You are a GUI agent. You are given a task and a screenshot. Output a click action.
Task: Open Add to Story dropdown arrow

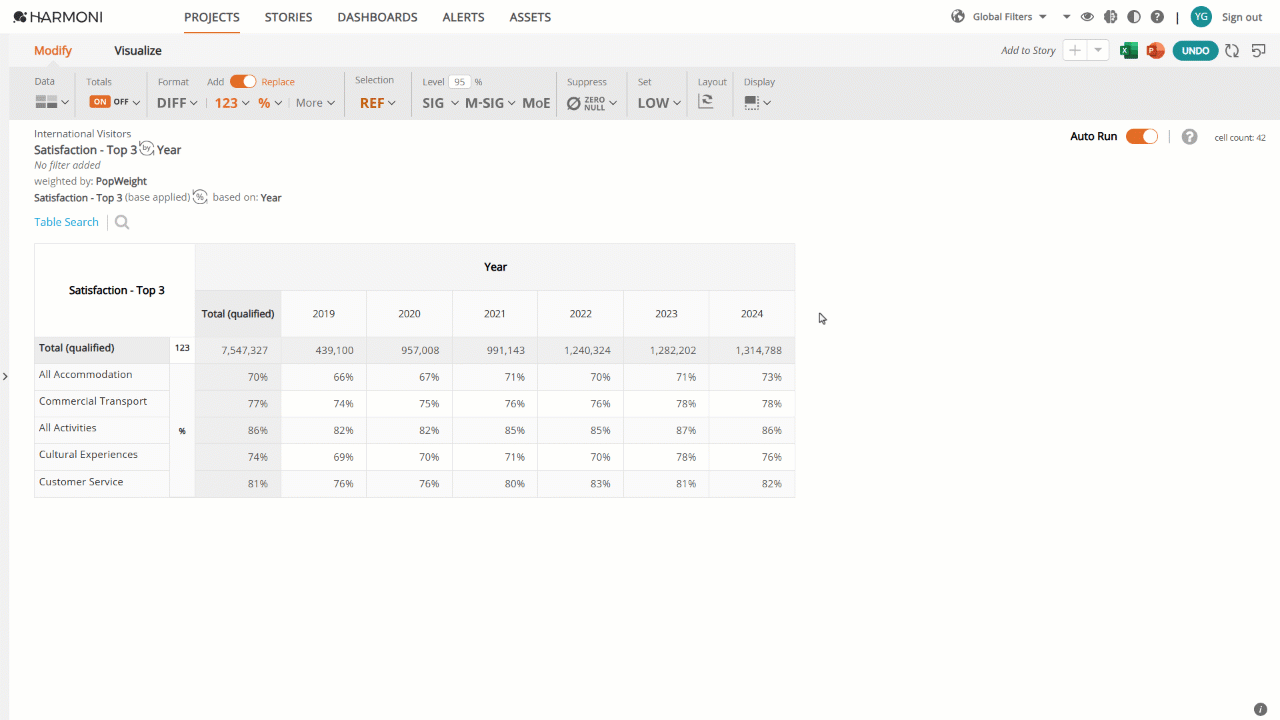[1098, 51]
